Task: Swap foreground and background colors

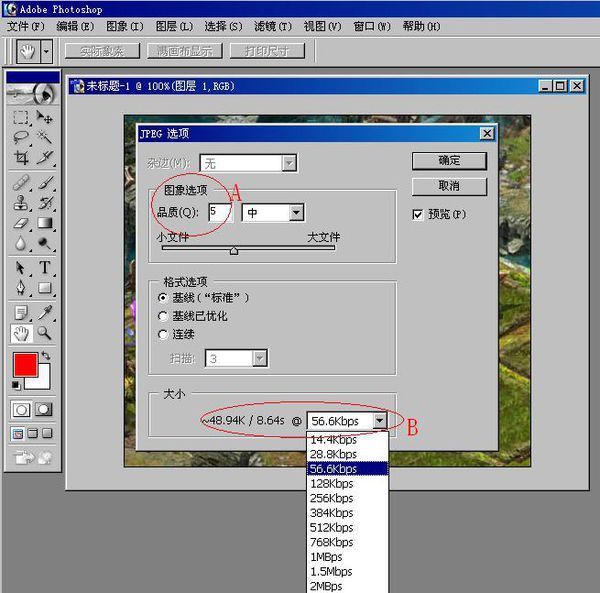Action: click(x=46, y=355)
